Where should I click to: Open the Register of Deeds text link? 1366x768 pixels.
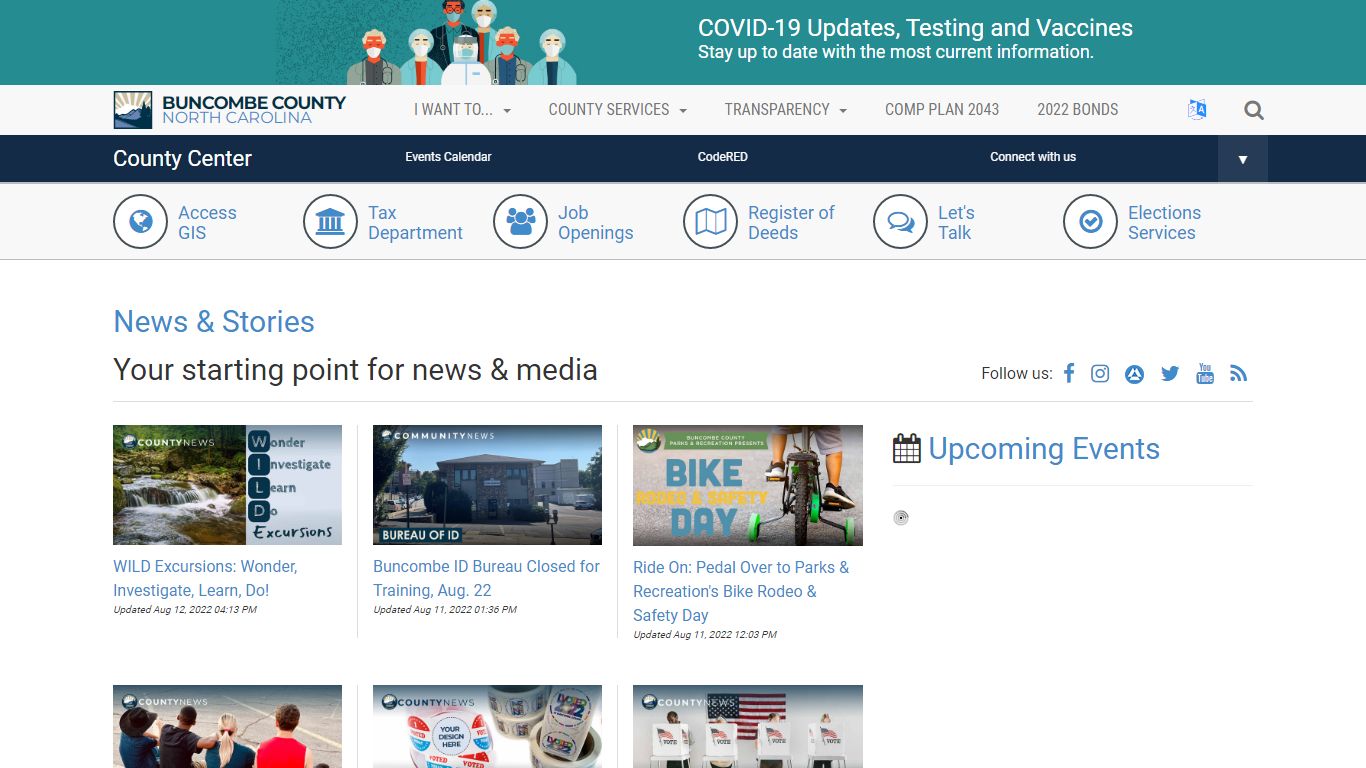pyautogui.click(x=791, y=223)
